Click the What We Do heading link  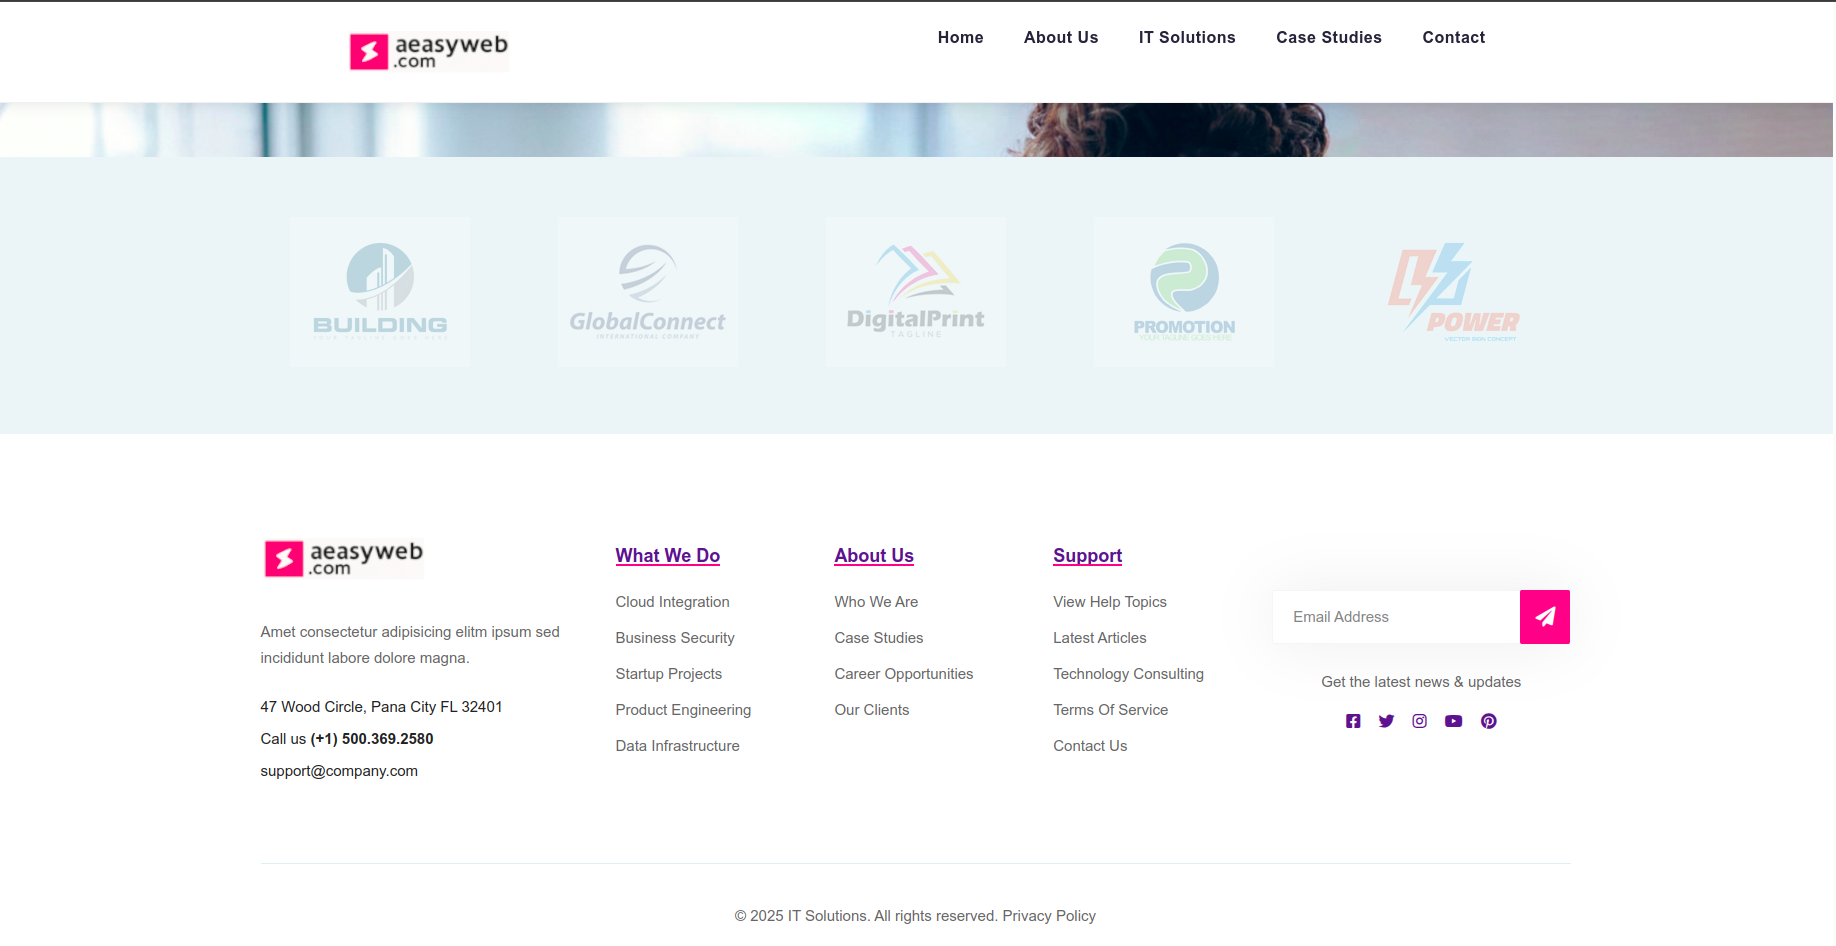pos(668,556)
